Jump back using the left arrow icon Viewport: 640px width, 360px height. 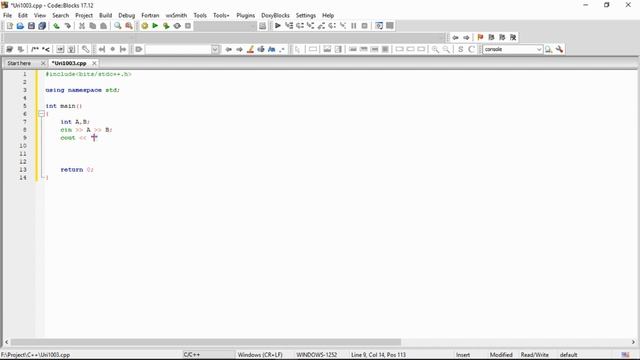tap(455, 37)
